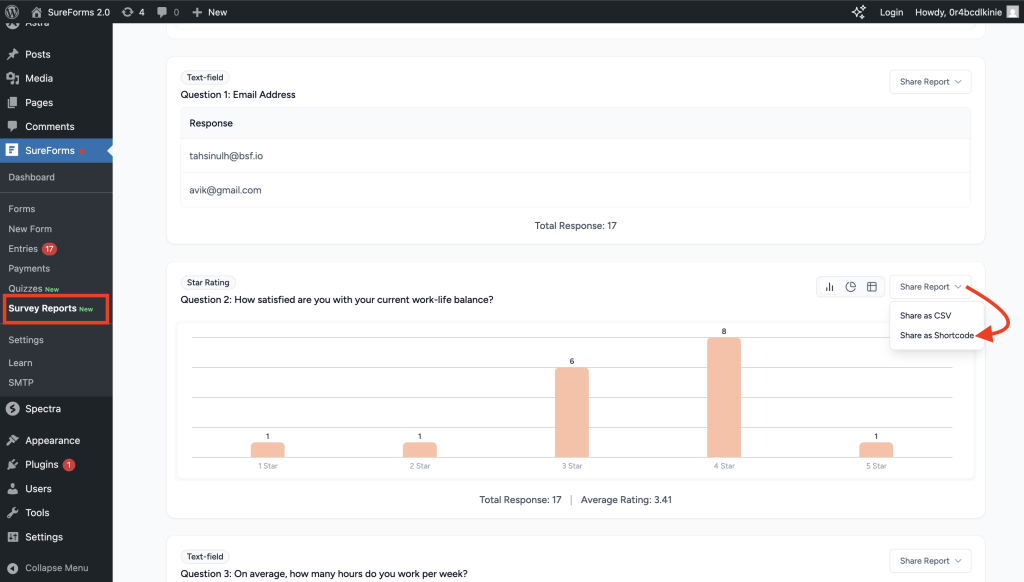Open Survey Reports submenu item

(x=51, y=308)
